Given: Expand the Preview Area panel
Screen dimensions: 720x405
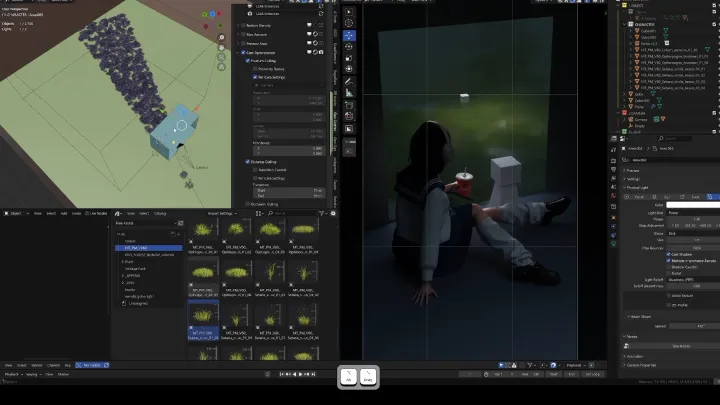Looking at the screenshot, I should click(x=238, y=44).
